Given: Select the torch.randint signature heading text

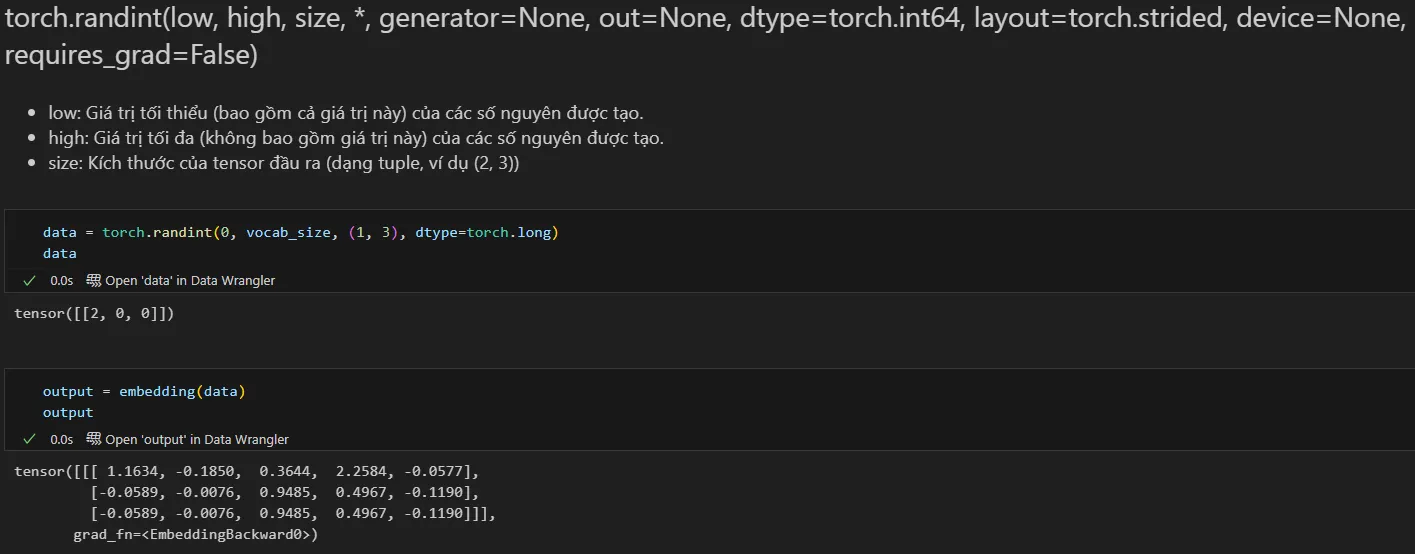Looking at the screenshot, I should pyautogui.click(x=704, y=36).
